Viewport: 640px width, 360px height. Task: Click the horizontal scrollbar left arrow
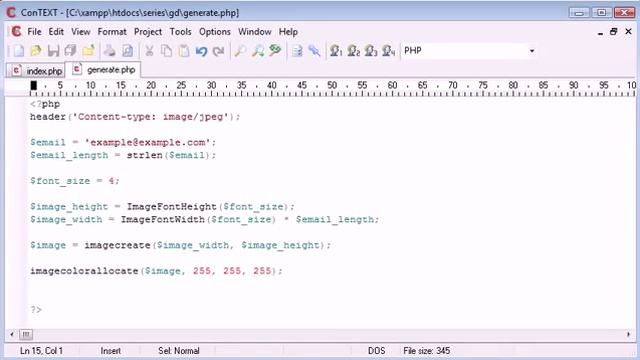[12, 334]
